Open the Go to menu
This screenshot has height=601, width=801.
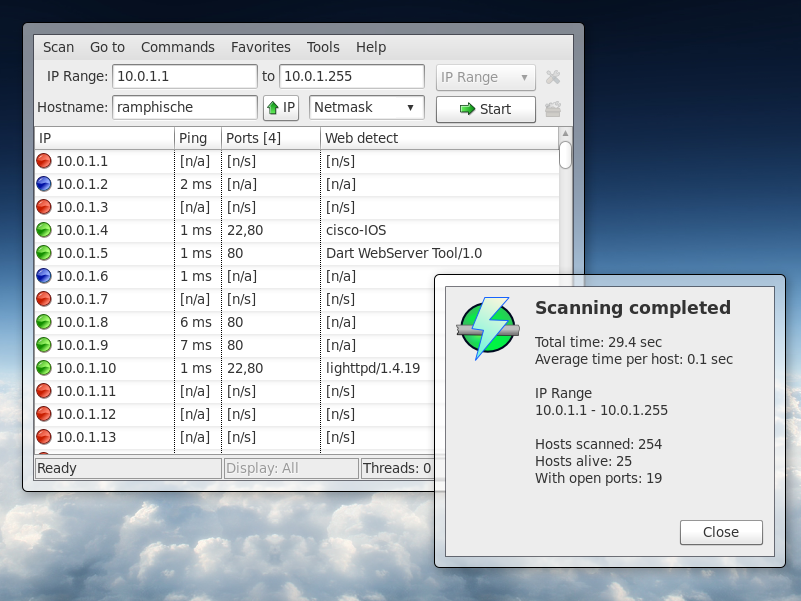[x=107, y=47]
